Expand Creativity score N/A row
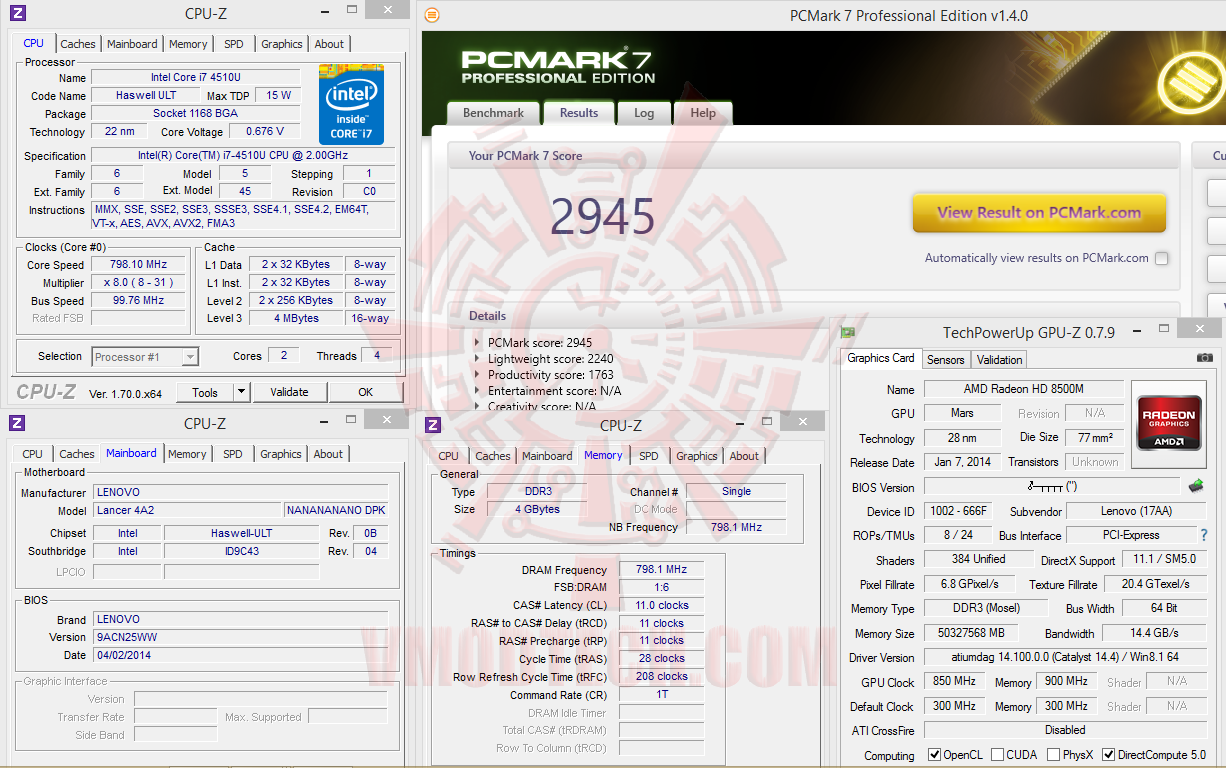 [477, 406]
